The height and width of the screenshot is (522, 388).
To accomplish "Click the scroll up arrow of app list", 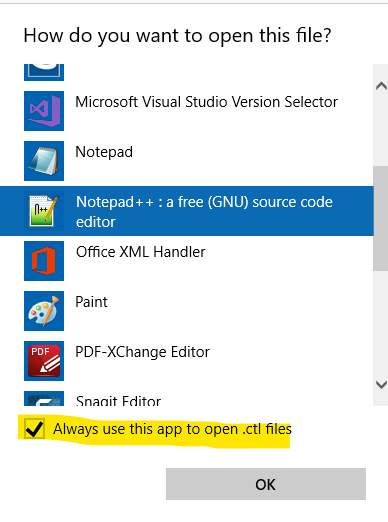I will [x=381, y=86].
